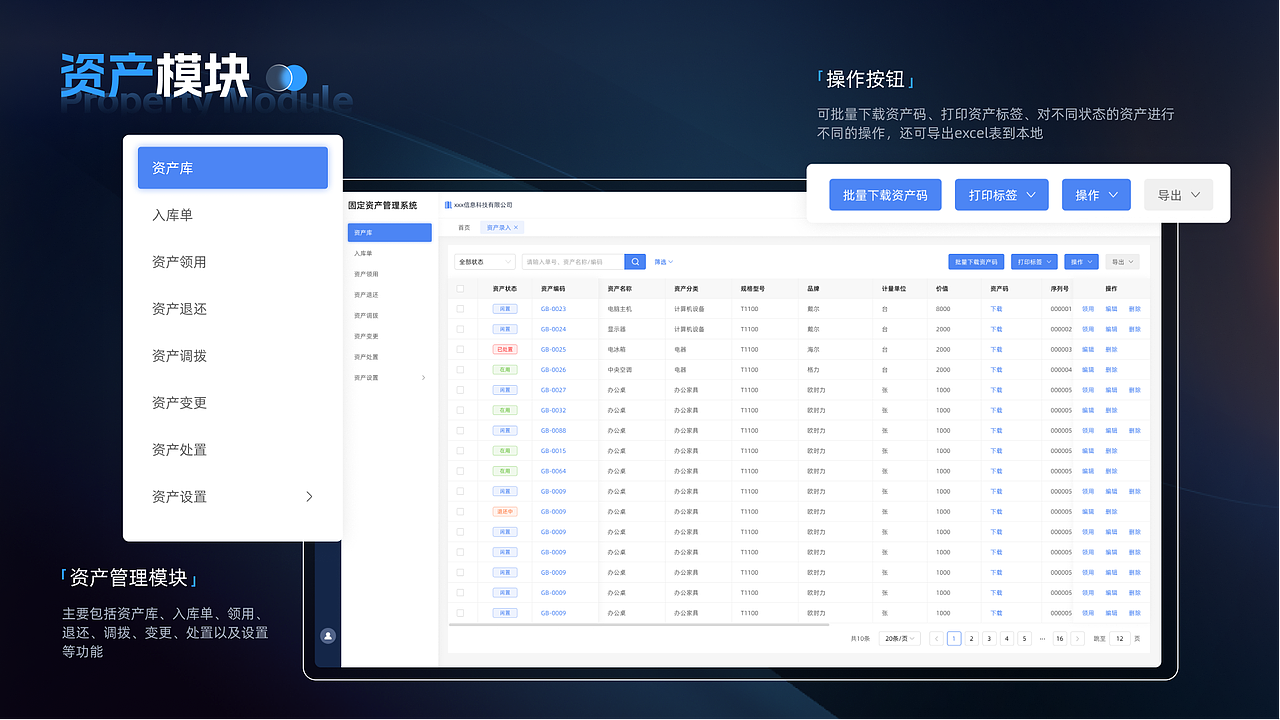
Task: Go to the previous page with the left arrow
Action: click(936, 638)
